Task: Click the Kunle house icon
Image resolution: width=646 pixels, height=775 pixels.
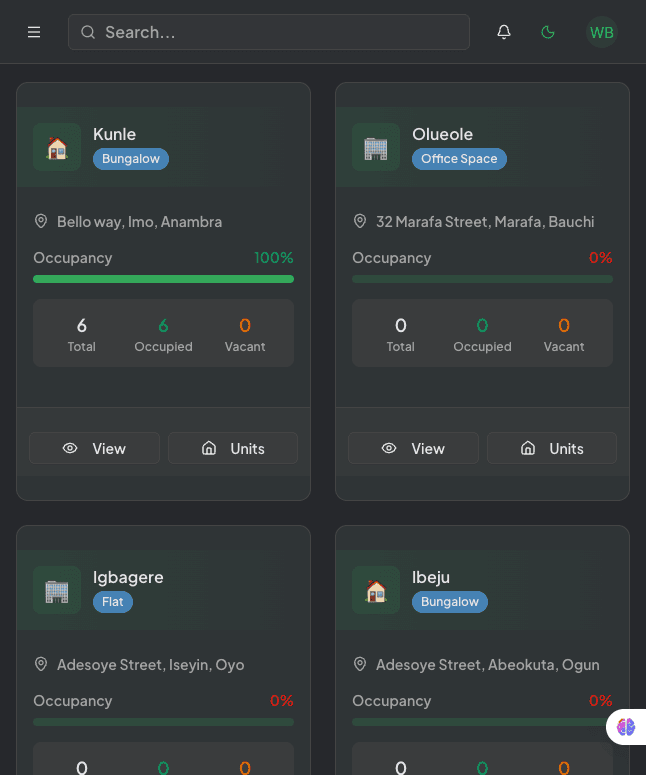Action: point(57,147)
